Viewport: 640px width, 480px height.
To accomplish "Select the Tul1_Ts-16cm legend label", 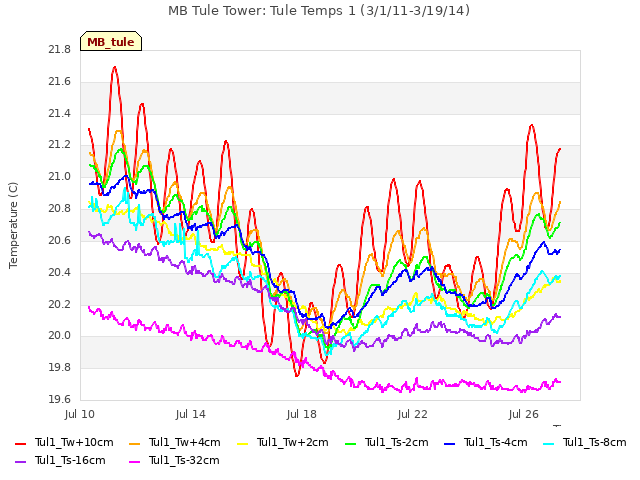I will (x=70, y=460).
